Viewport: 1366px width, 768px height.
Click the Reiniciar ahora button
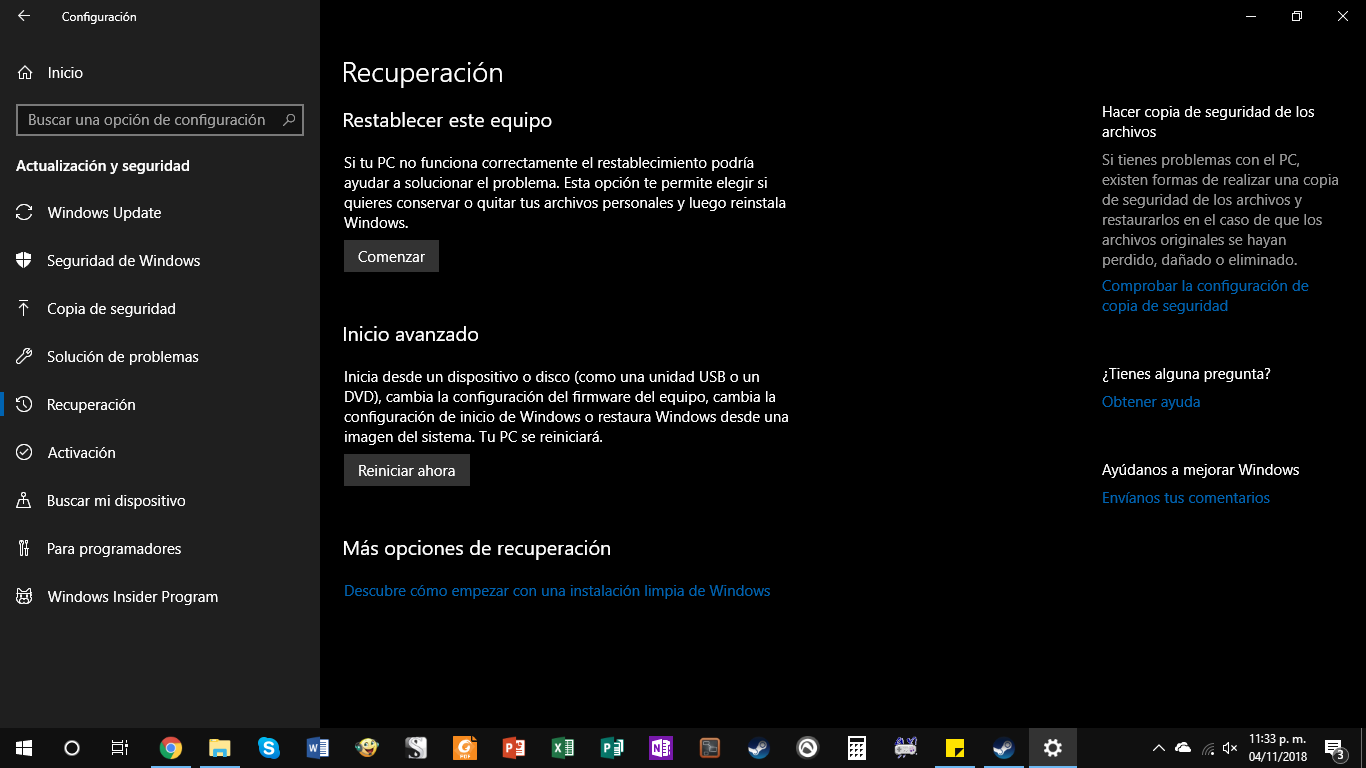coord(407,471)
